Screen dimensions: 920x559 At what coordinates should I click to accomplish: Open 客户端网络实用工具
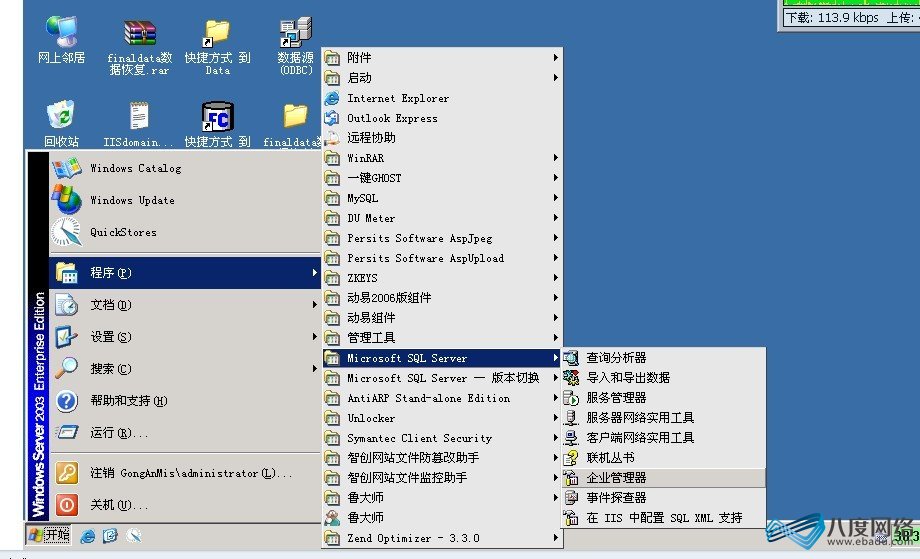pos(664,437)
